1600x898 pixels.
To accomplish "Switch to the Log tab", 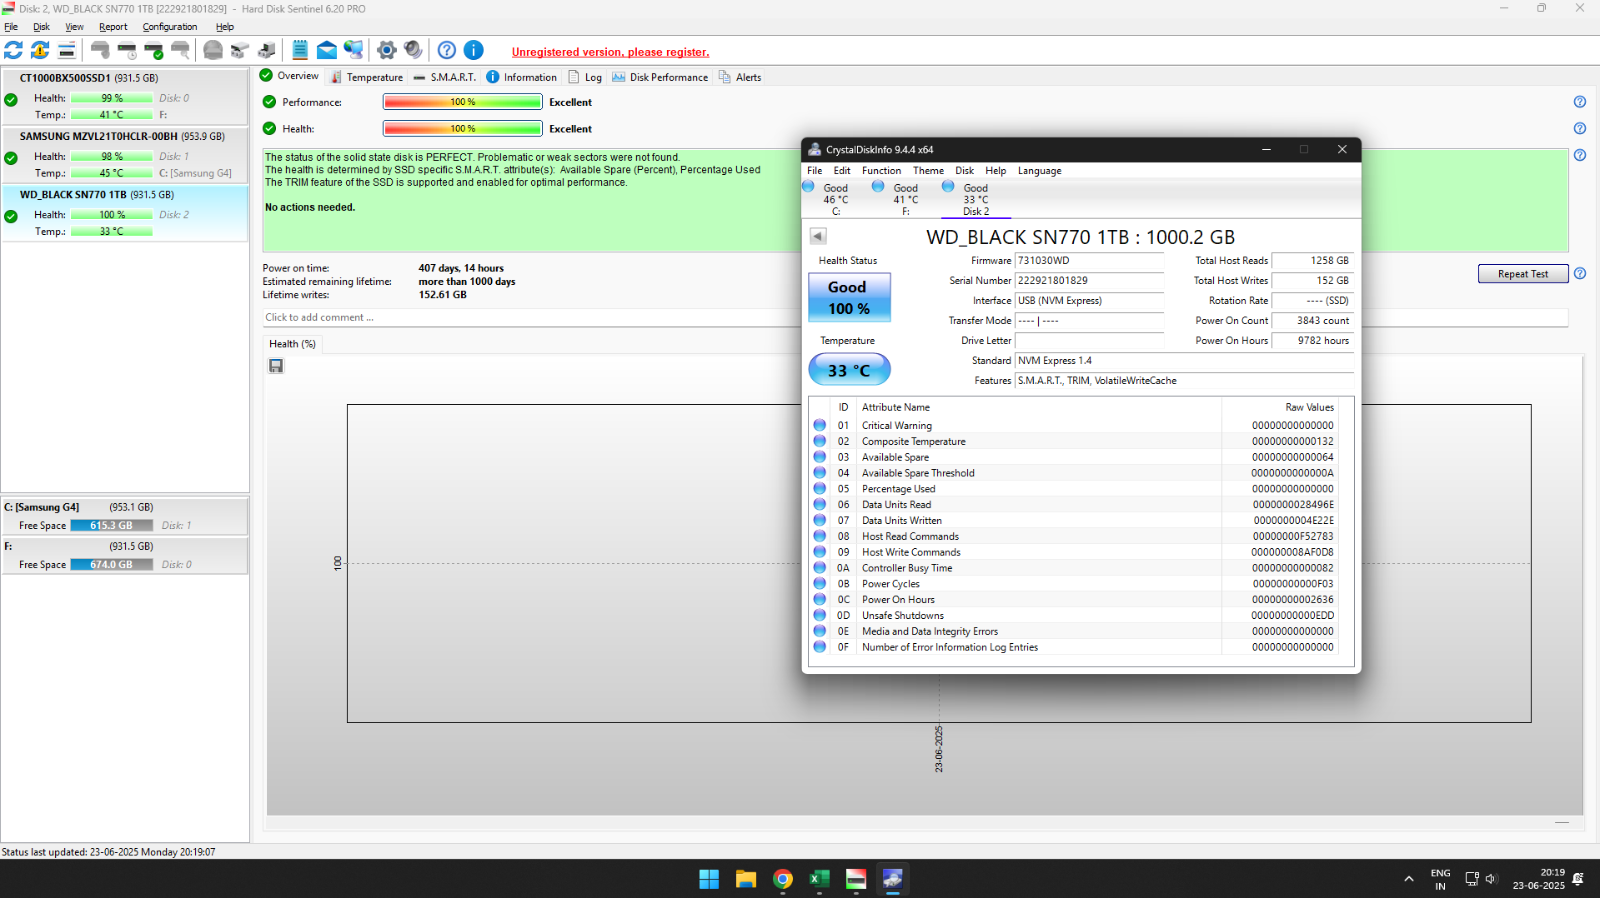I will point(585,77).
